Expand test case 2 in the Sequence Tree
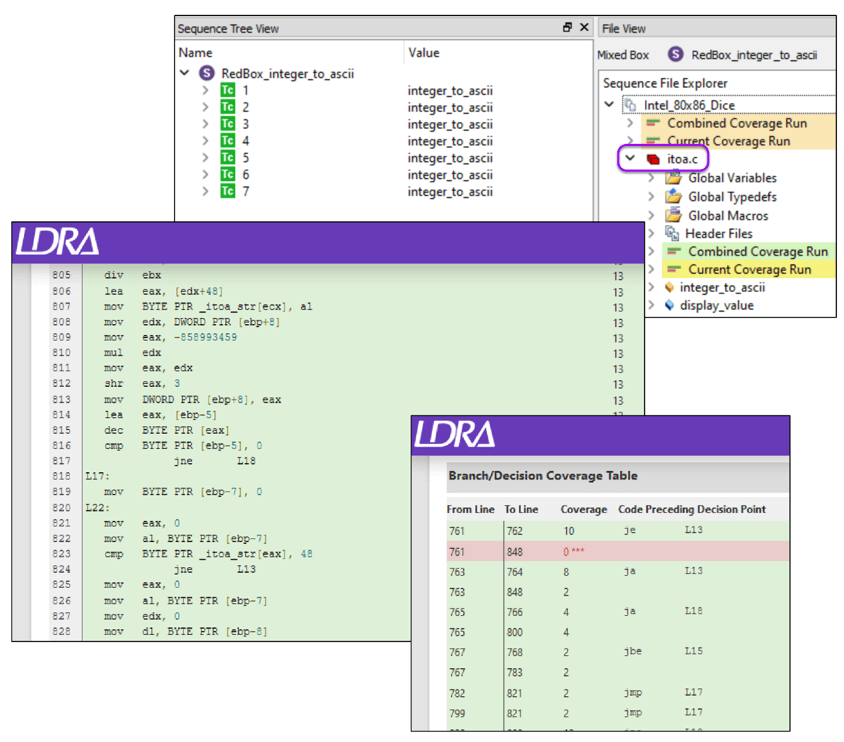The width and height of the screenshot is (844, 742). click(x=205, y=107)
